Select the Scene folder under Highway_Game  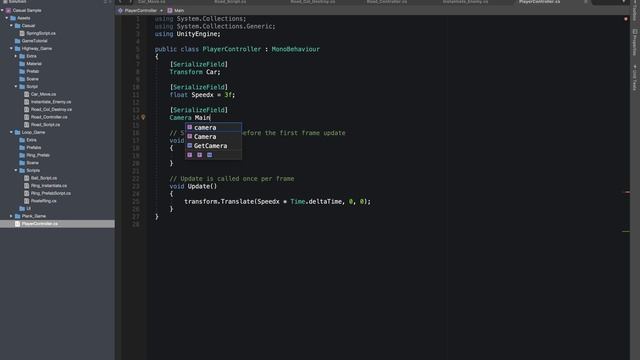[x=32, y=79]
